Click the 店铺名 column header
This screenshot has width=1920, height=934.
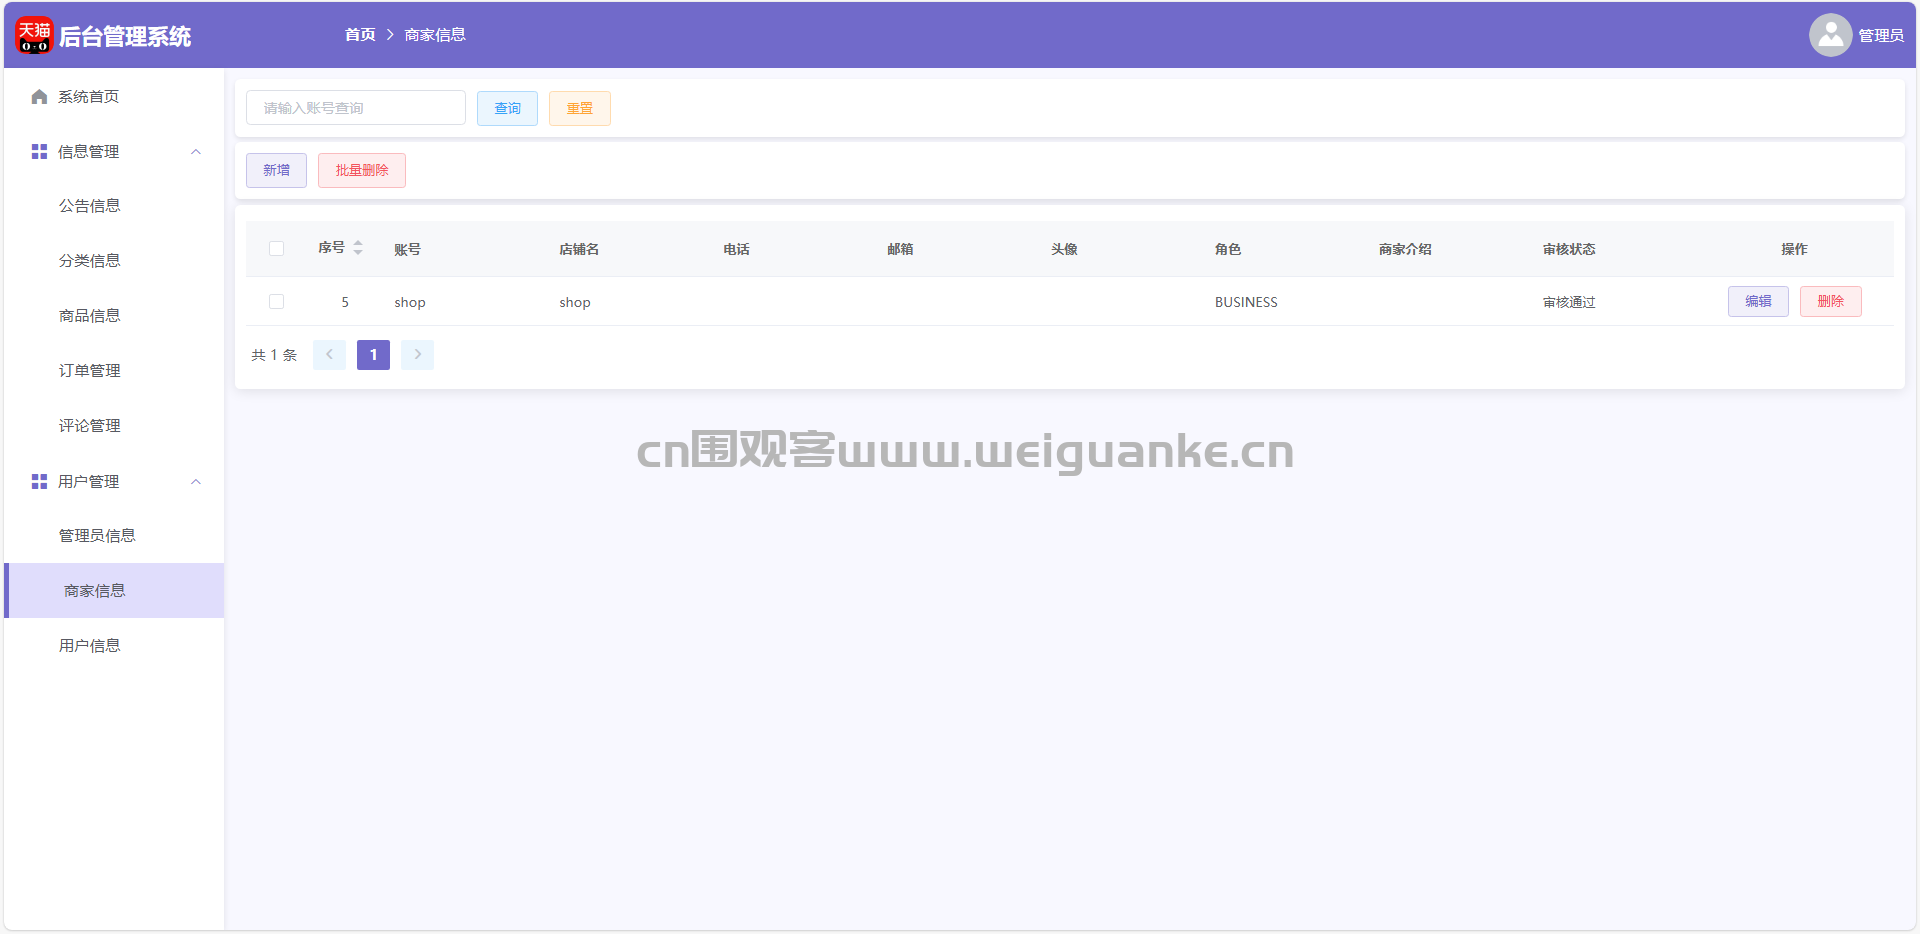coord(579,249)
